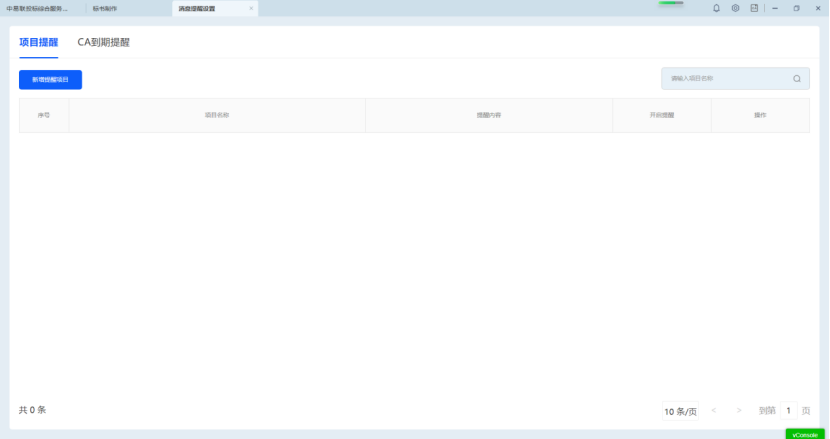
Task: Click the jump-to-page number field
Action: click(x=788, y=410)
